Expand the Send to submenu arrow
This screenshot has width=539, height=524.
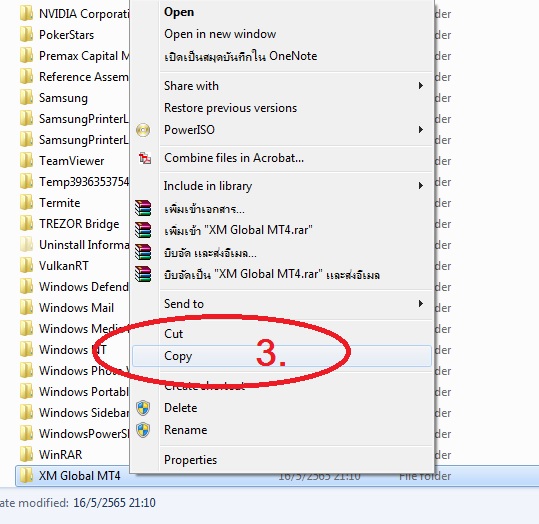click(421, 304)
